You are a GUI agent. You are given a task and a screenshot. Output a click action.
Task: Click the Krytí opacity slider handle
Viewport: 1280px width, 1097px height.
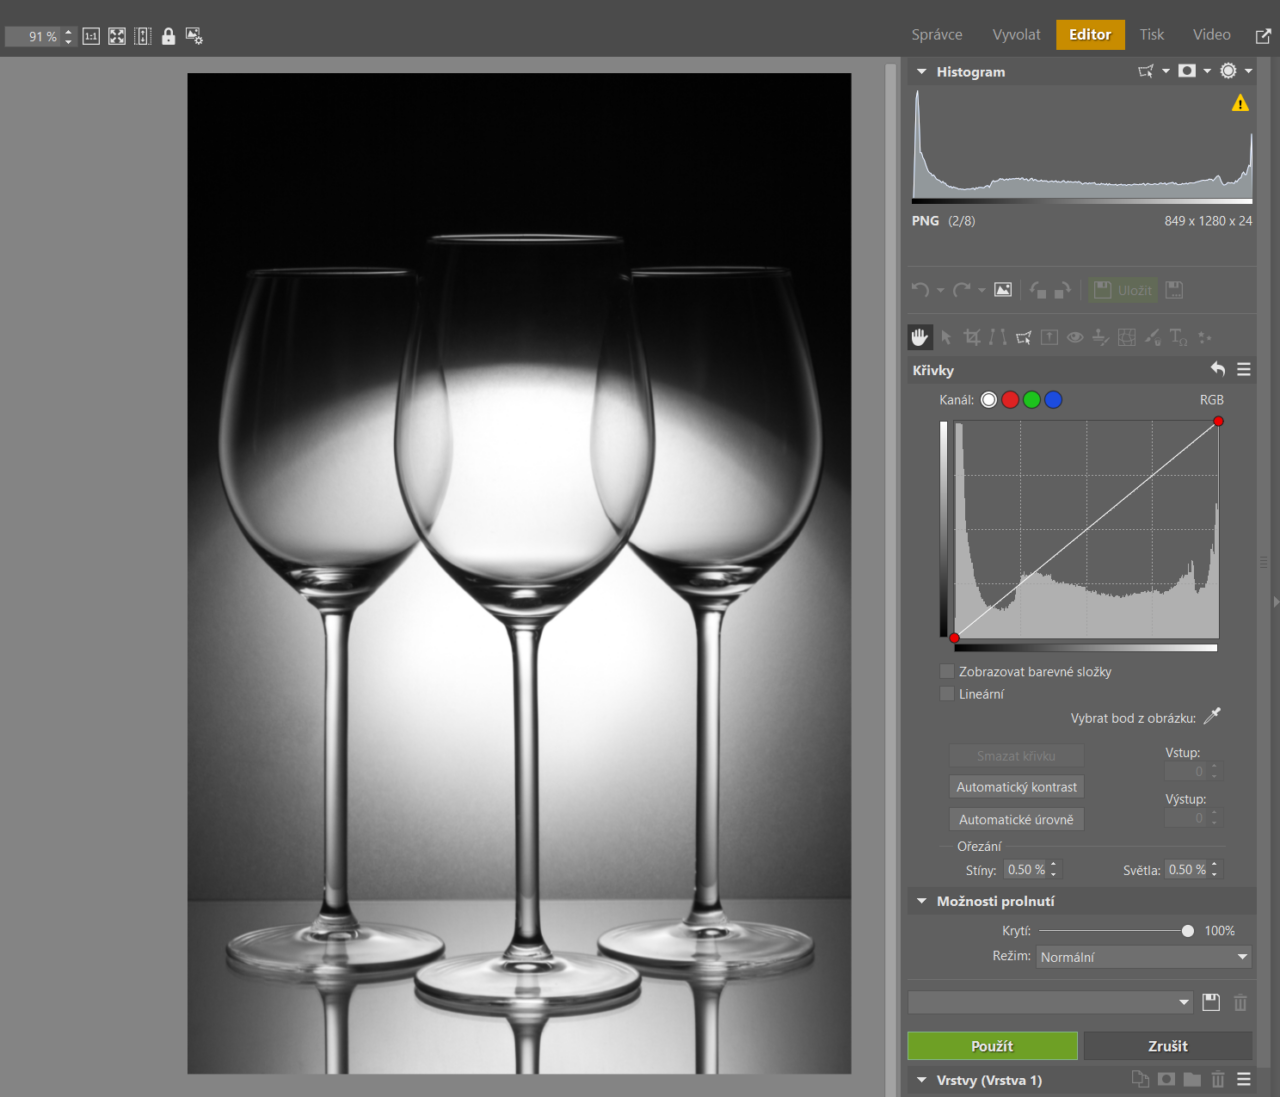click(1187, 931)
